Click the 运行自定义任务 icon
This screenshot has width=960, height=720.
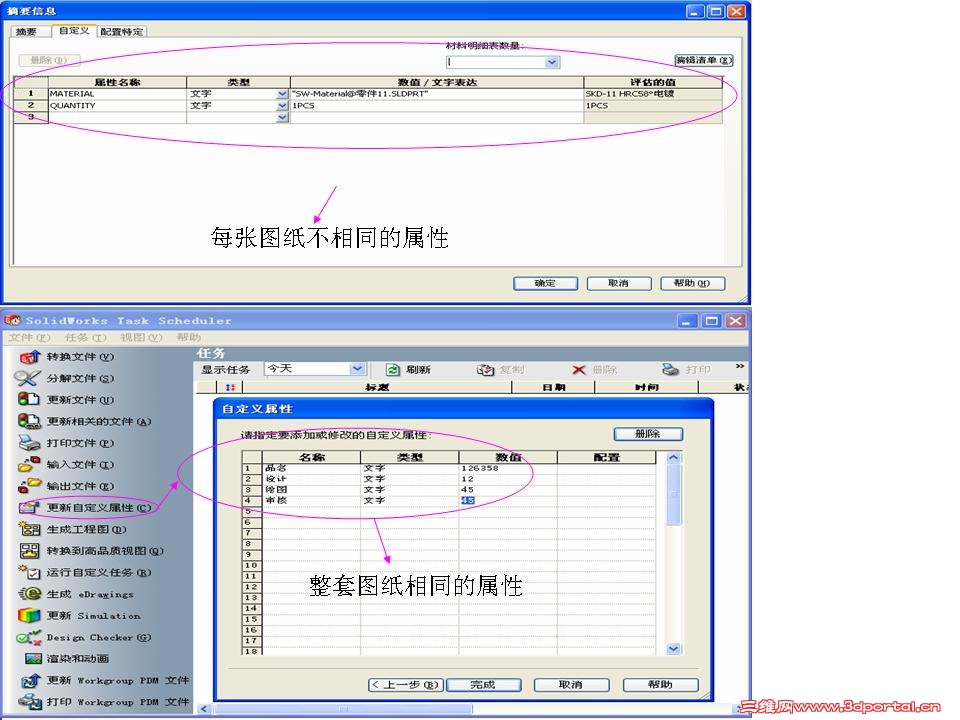[x=29, y=572]
